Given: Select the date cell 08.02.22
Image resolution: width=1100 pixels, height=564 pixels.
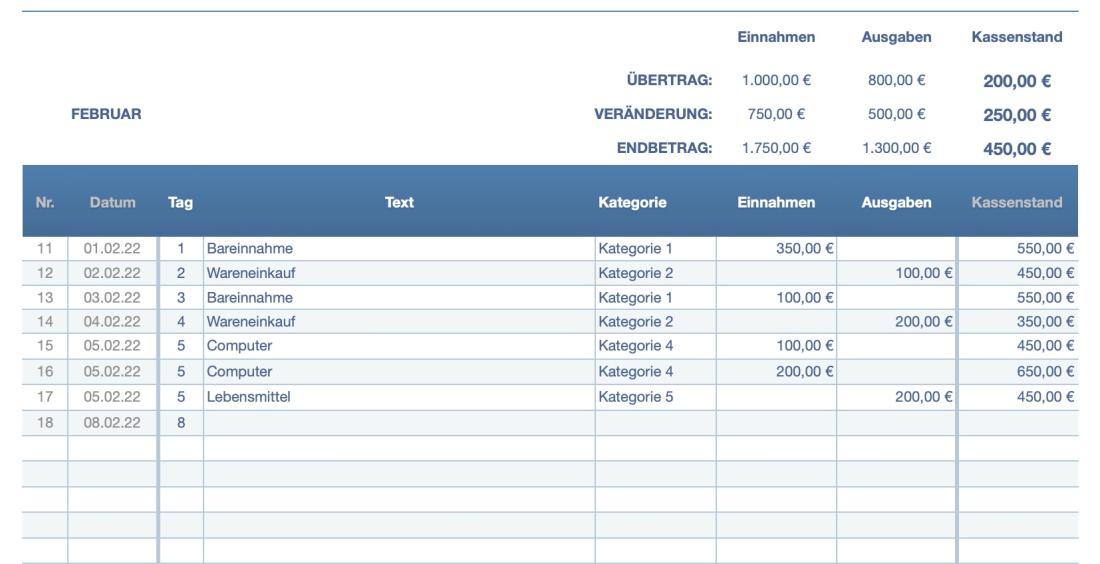Looking at the screenshot, I should tap(112, 423).
